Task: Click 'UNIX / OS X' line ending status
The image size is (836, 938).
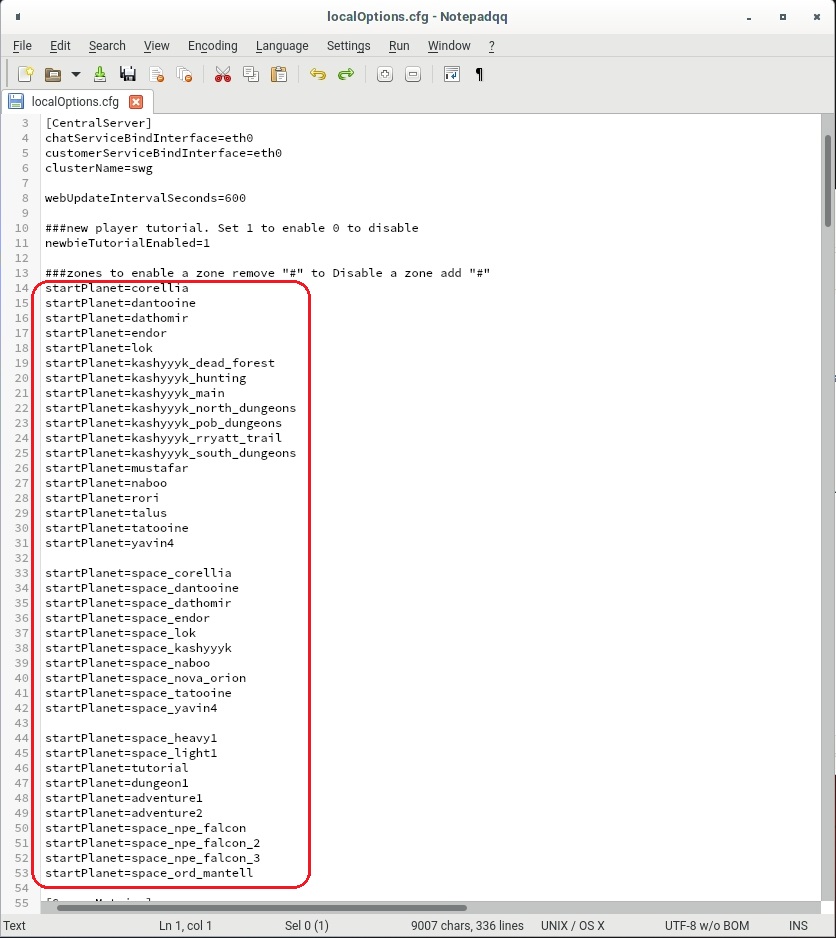Action: pos(573,925)
